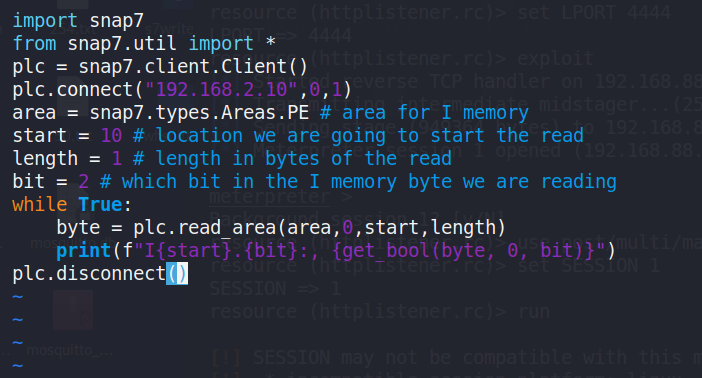This screenshot has height=378, width=702.
Task: Place cursor on 'snap7.client.Client()' call
Action: click(x=193, y=67)
